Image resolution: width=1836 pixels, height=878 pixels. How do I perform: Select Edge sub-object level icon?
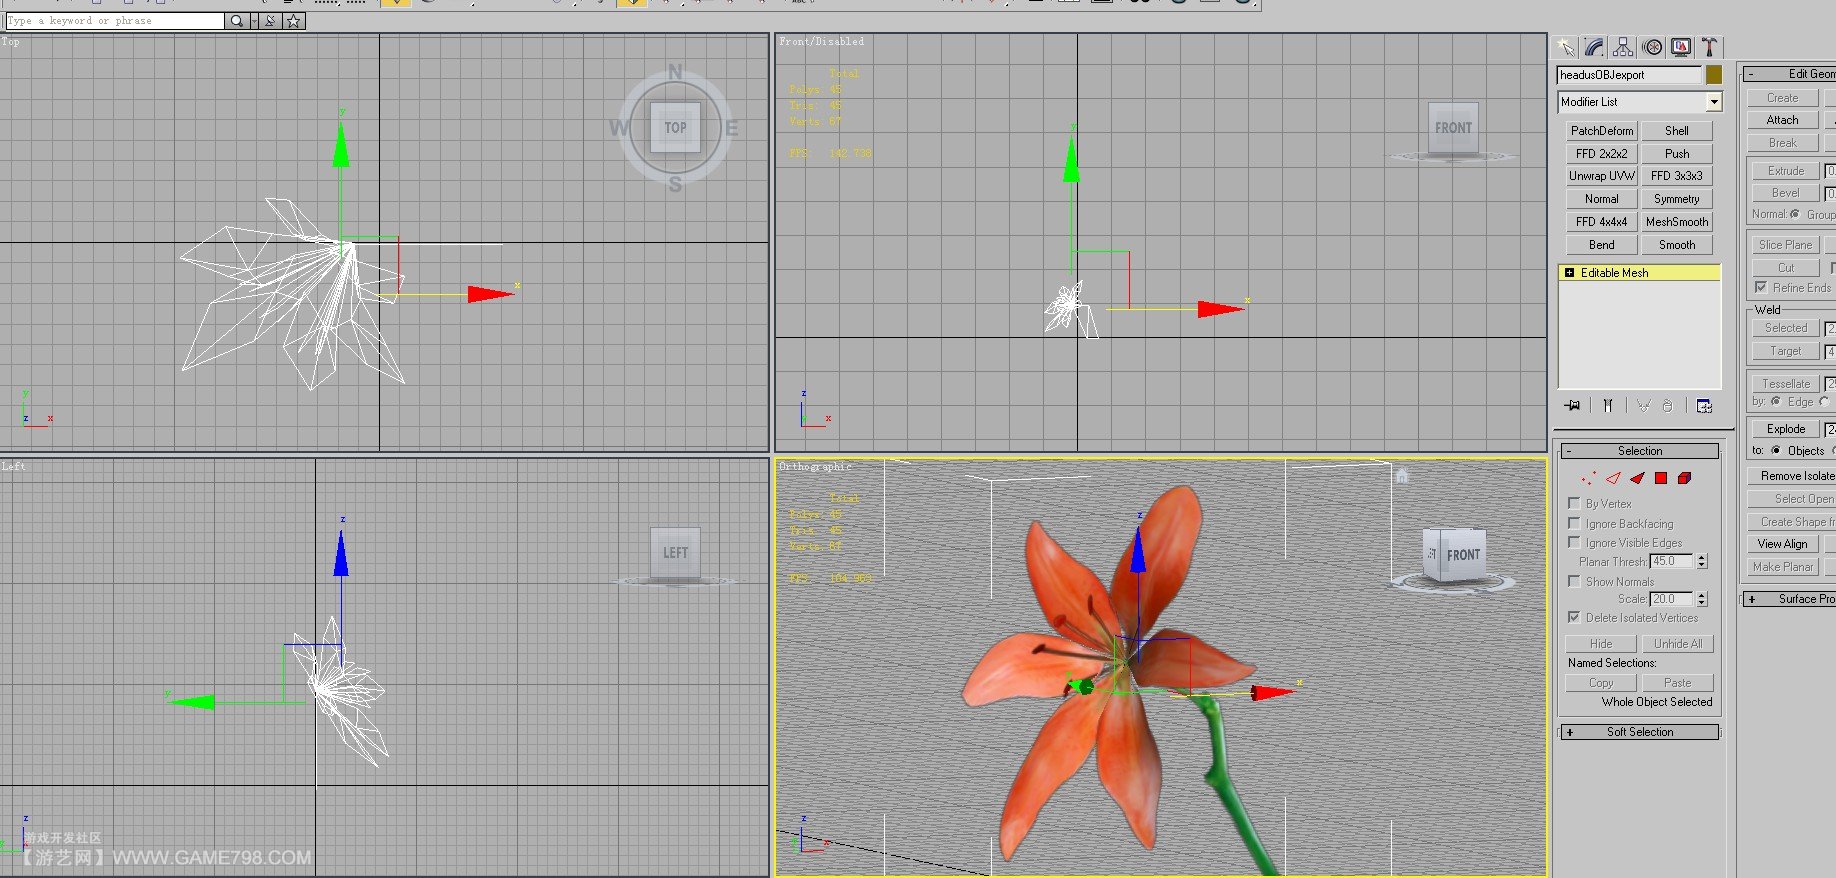pos(1613,478)
